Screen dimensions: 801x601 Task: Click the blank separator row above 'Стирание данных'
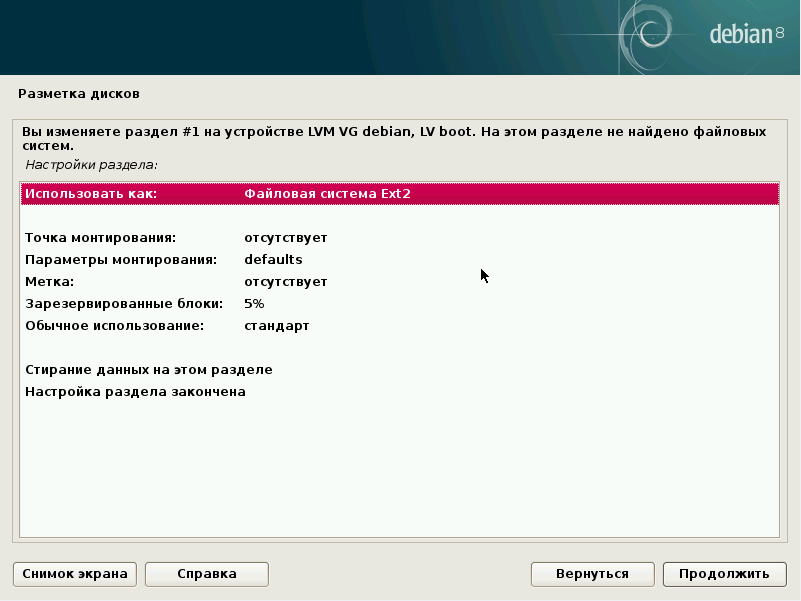click(399, 348)
